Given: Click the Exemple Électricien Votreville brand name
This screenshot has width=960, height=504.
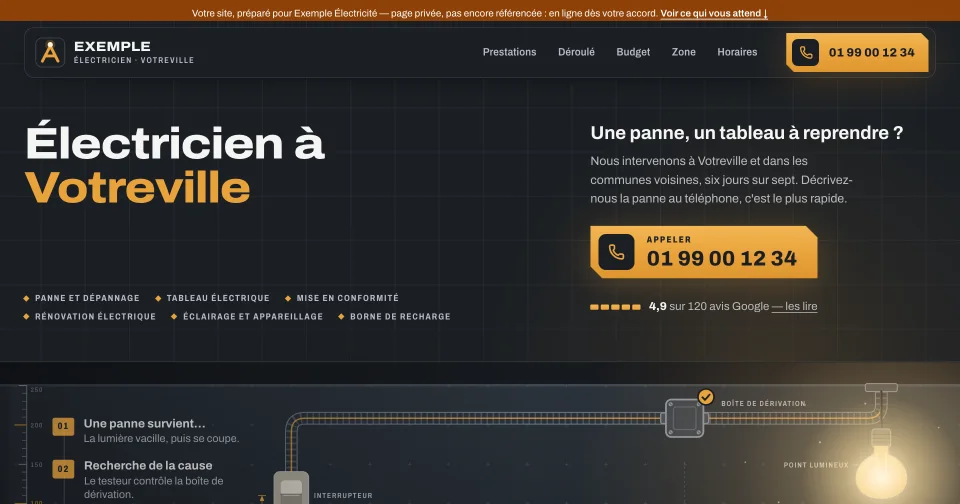Looking at the screenshot, I should pyautogui.click(x=134, y=52).
